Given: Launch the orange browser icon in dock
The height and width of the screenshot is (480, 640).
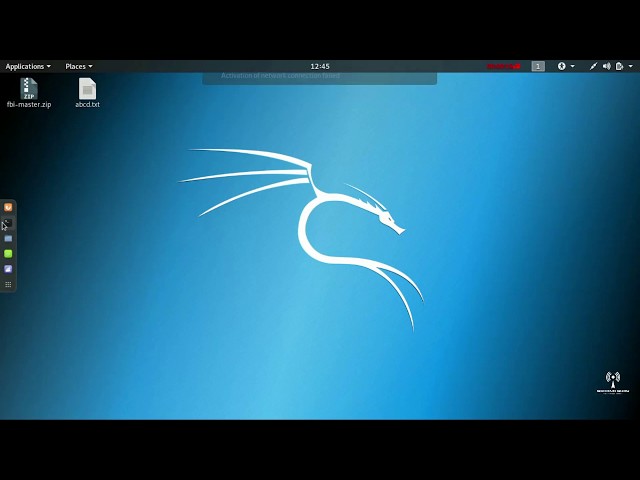Looking at the screenshot, I should click(x=8, y=207).
